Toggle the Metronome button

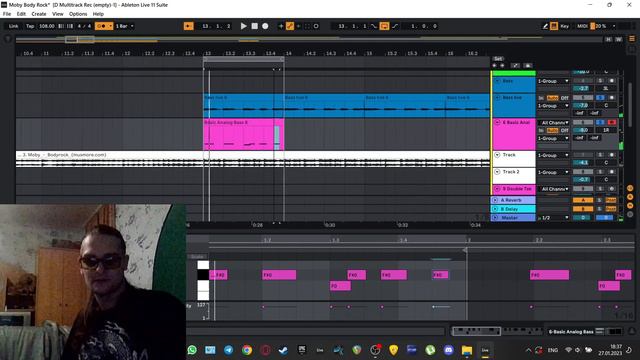tap(101, 26)
